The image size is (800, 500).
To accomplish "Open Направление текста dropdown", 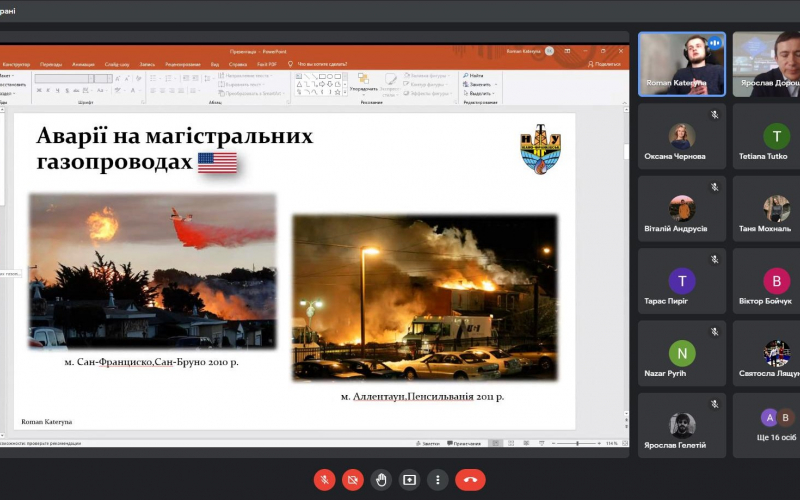I will [246, 76].
